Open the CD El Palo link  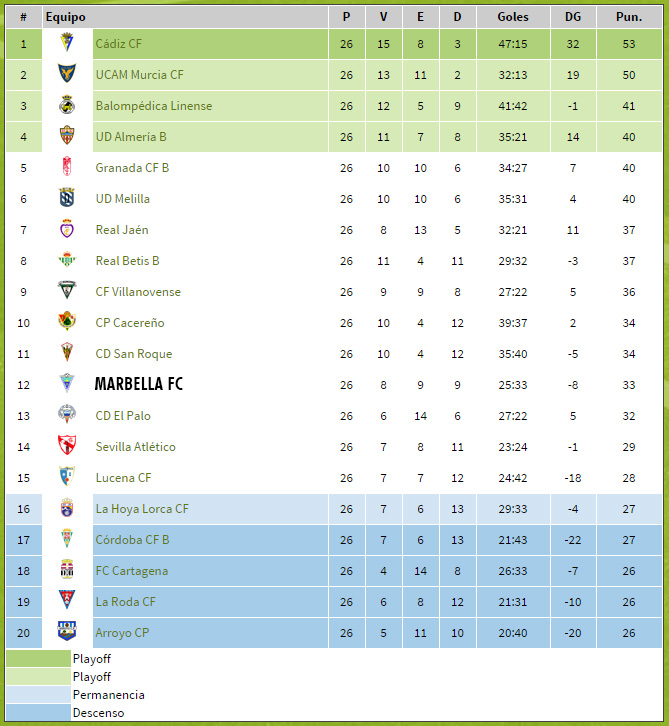[x=123, y=416]
